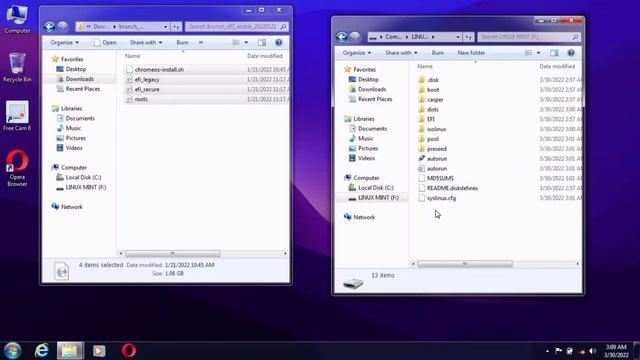Open Windows Media Player from taskbar

[99, 351]
